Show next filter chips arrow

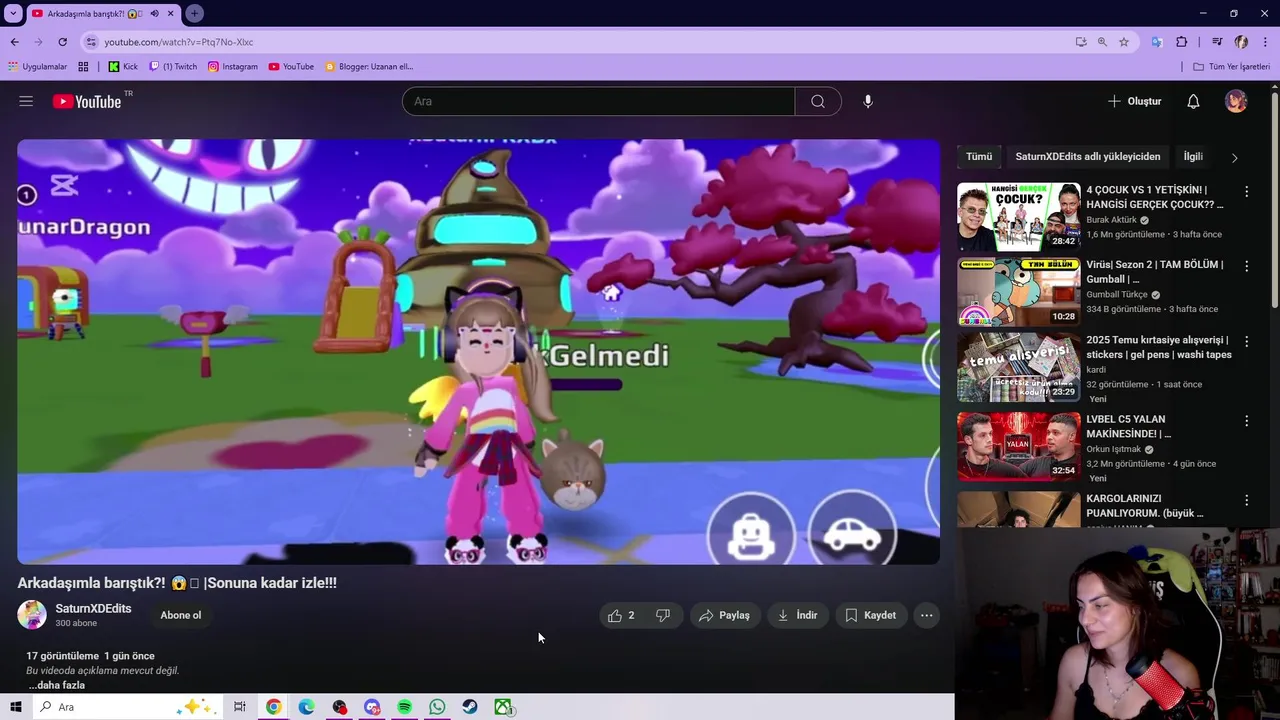tap(1234, 157)
